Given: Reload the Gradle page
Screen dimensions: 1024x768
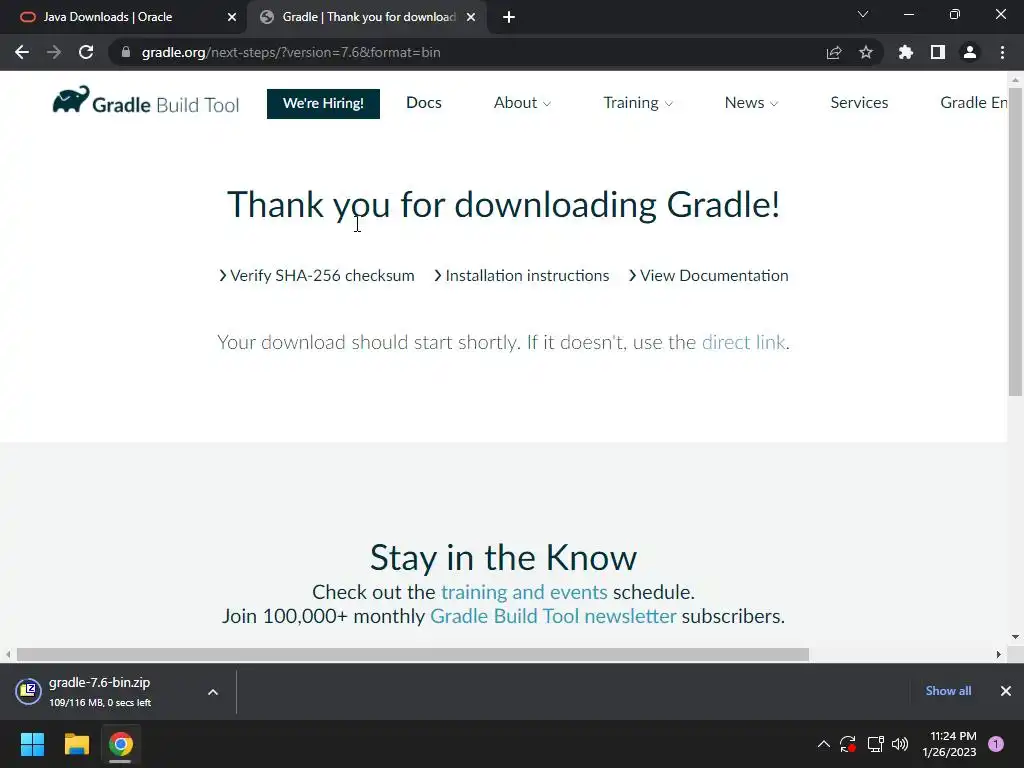Looking at the screenshot, I should (x=86, y=52).
